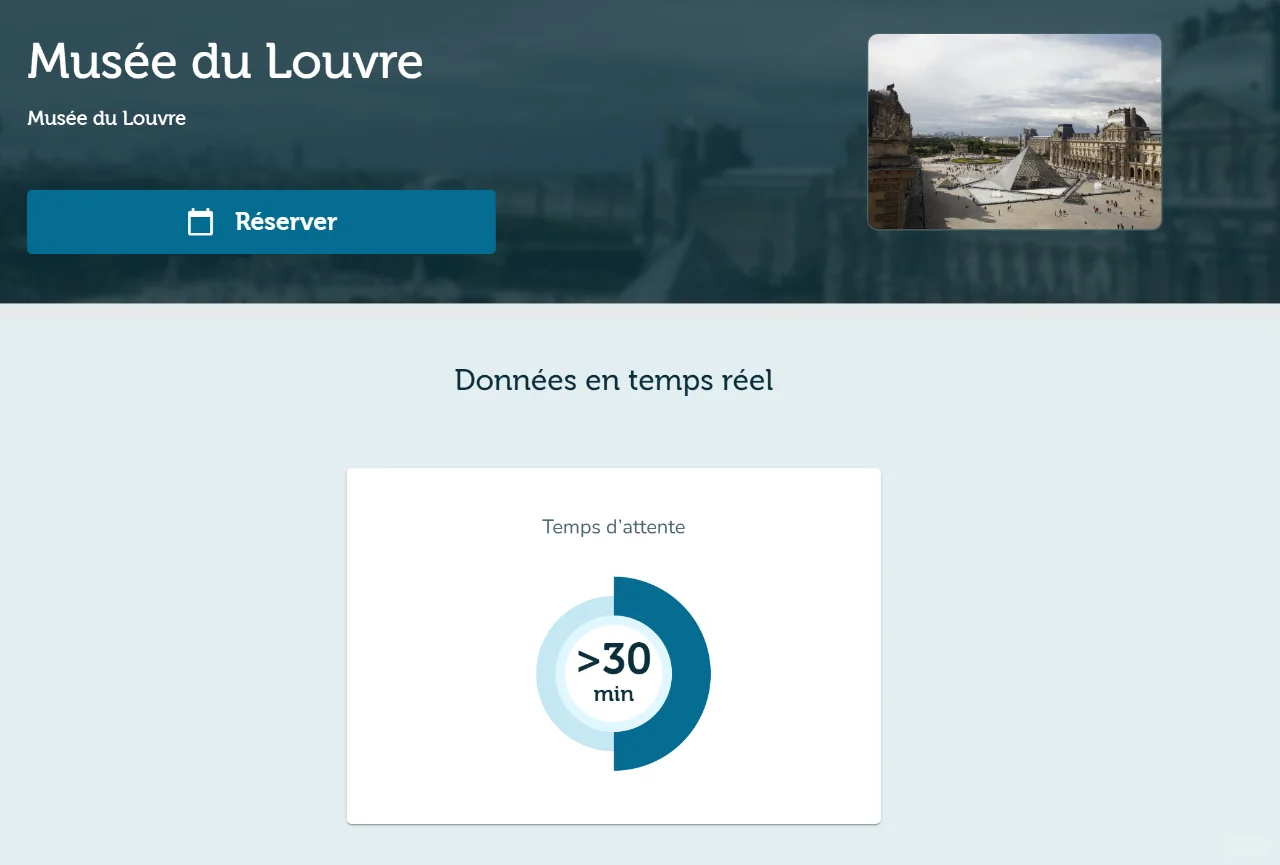Click the Temps d'attente label
The width and height of the screenshot is (1280, 865).
pyautogui.click(x=614, y=527)
